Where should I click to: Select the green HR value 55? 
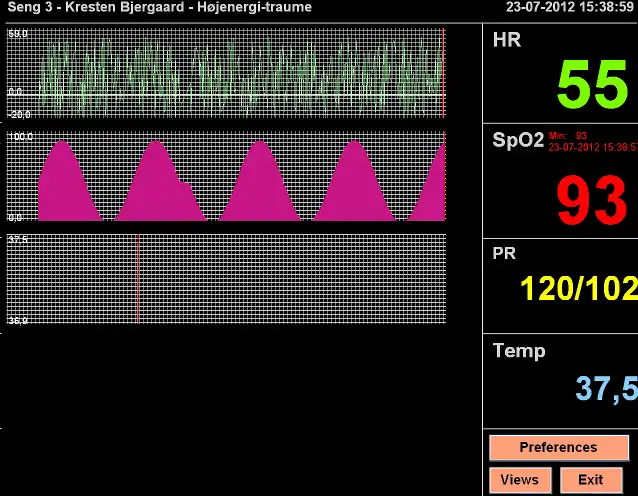pos(592,85)
